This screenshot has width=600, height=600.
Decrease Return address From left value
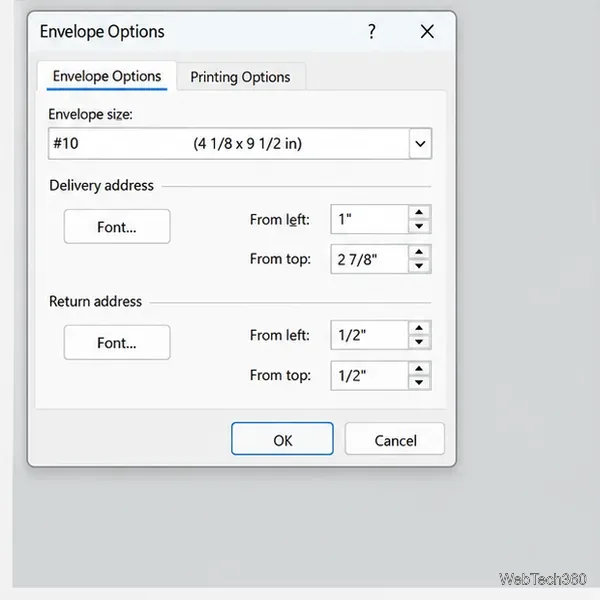point(419,342)
